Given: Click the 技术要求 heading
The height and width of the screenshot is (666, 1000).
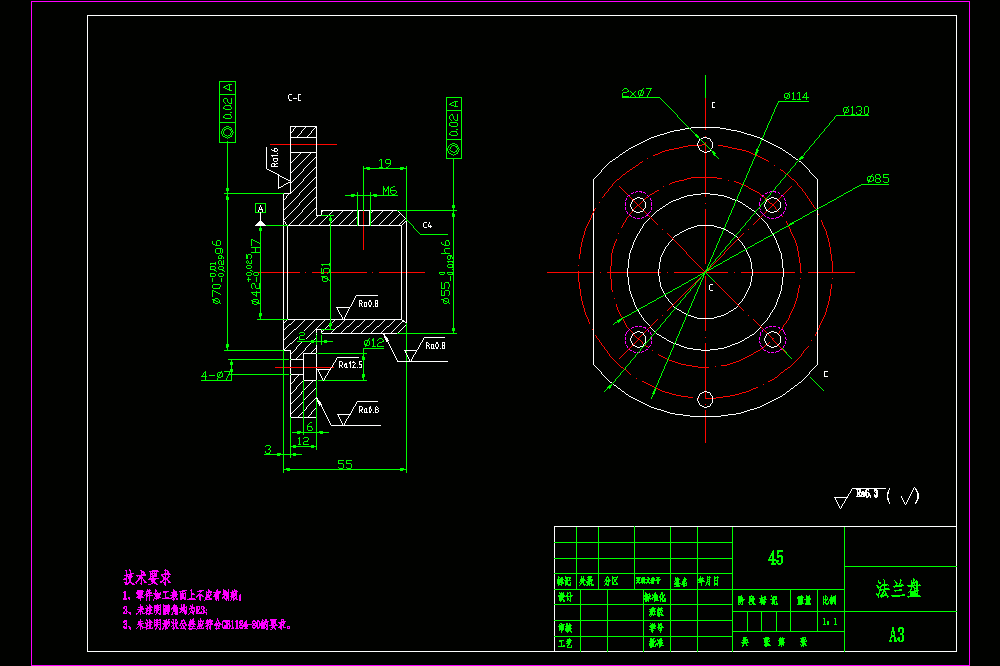Looking at the screenshot, I should click(147, 578).
